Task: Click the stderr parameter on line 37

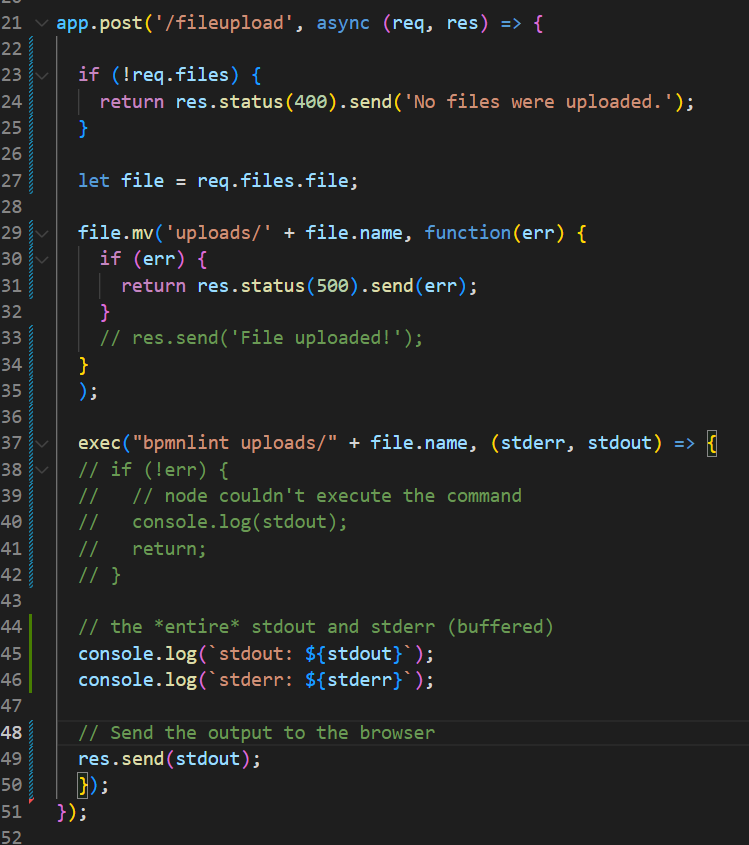Action: 532,443
